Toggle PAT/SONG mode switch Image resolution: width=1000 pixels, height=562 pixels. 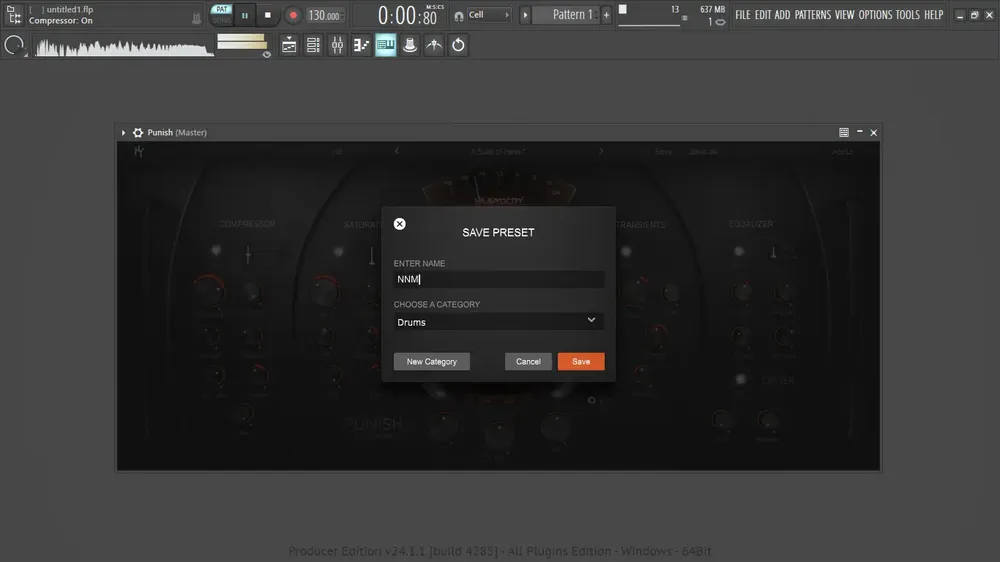coord(221,15)
